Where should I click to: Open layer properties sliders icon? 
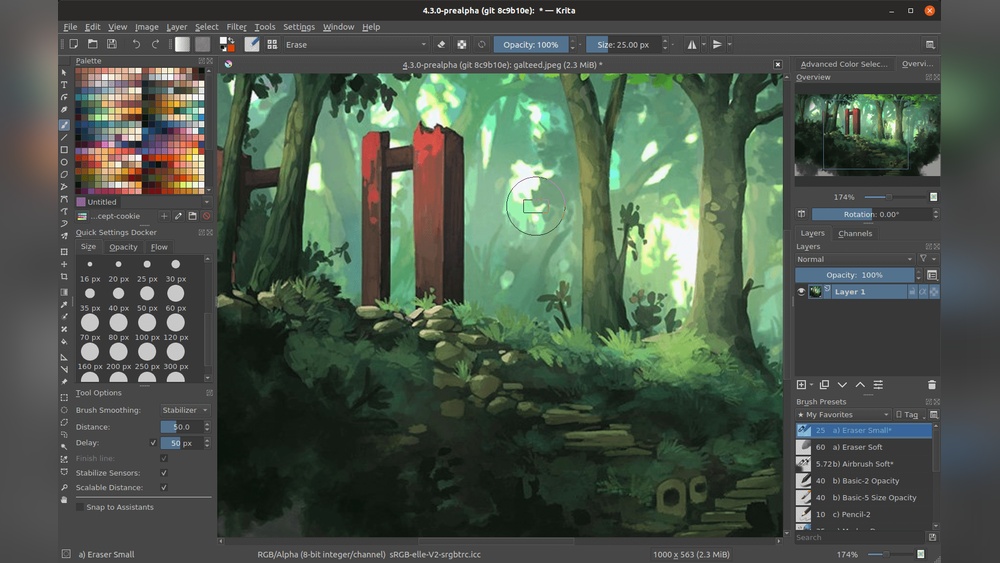(878, 384)
